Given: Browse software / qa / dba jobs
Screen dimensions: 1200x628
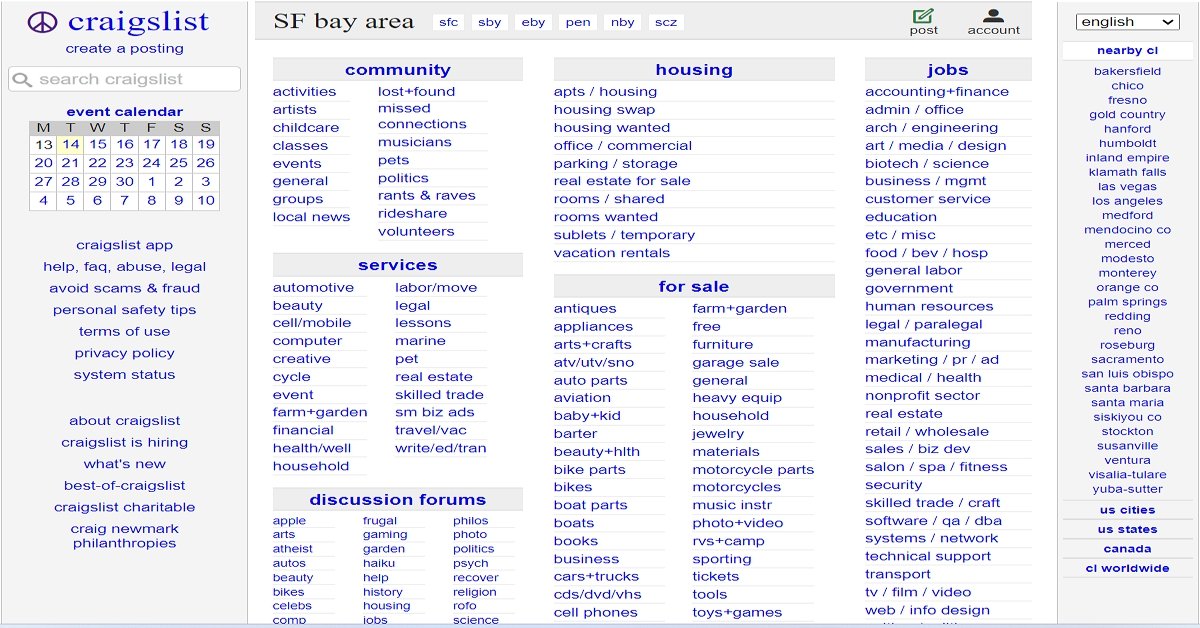Looking at the screenshot, I should [x=933, y=521].
